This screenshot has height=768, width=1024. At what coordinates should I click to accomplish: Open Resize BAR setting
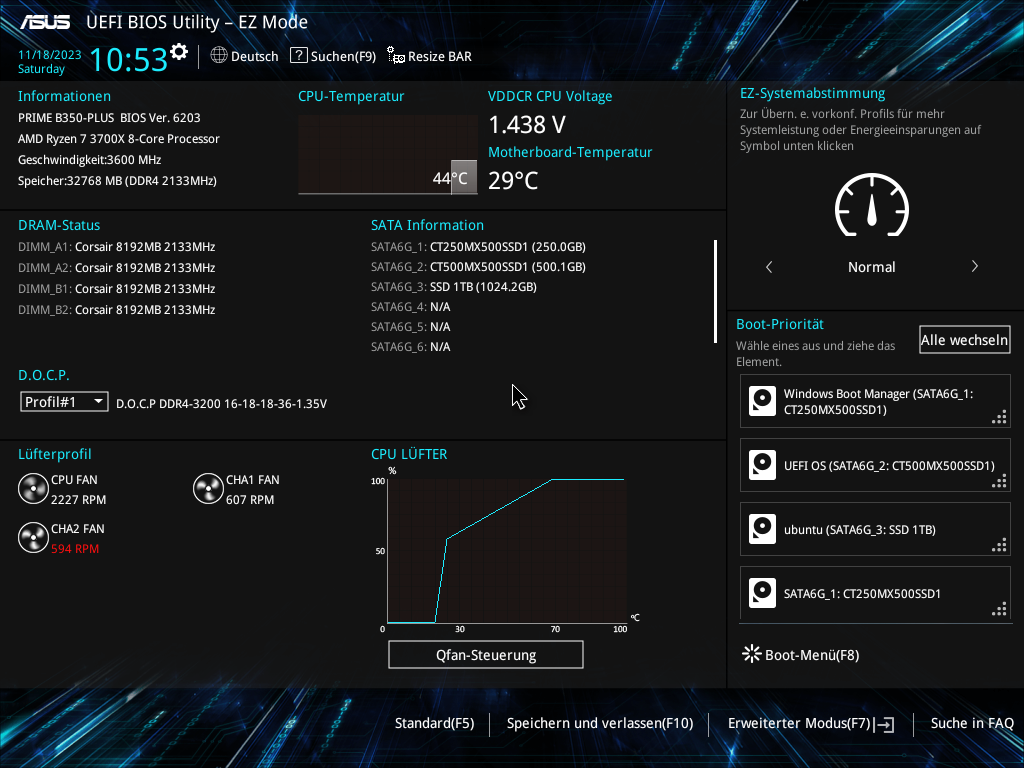coord(440,56)
